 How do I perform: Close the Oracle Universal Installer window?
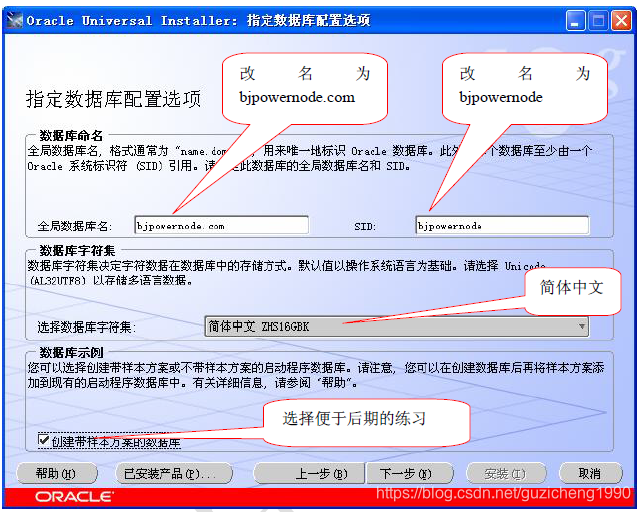tap(621, 20)
